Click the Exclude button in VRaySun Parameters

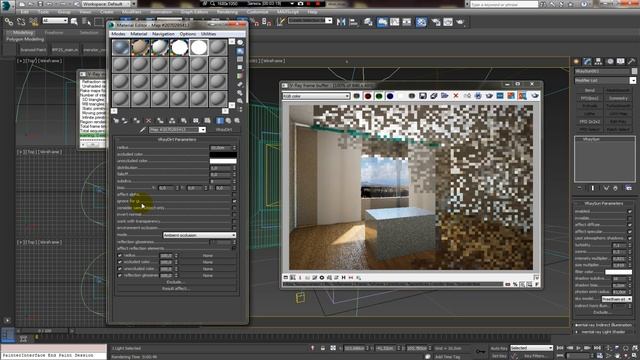click(602, 313)
